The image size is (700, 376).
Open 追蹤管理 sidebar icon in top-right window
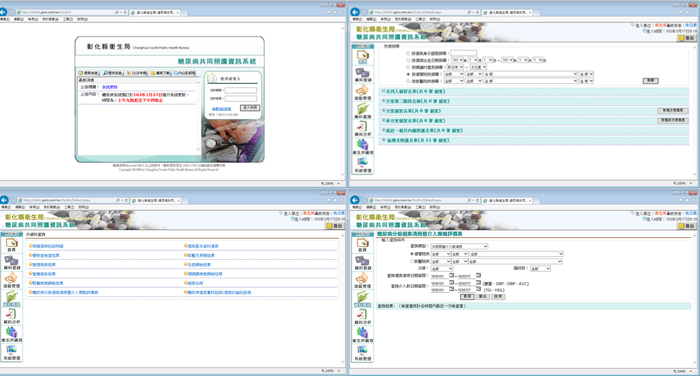point(362,92)
